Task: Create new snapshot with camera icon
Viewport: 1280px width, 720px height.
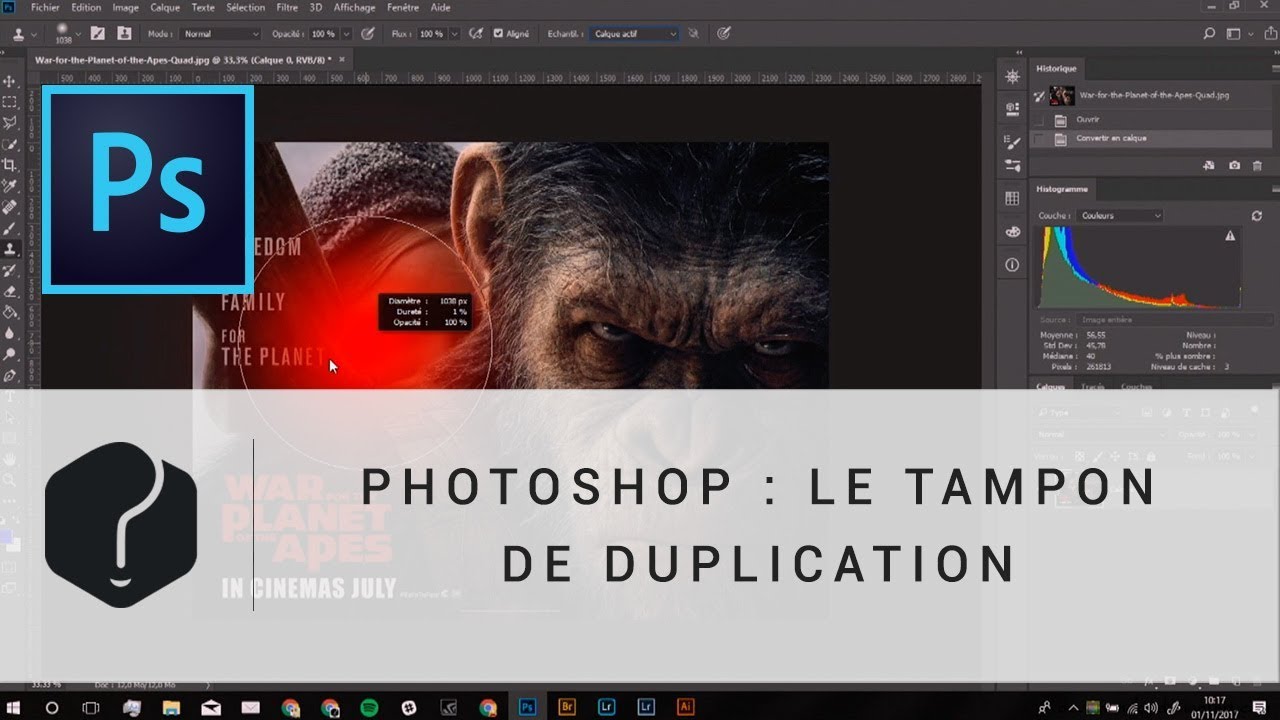Action: click(x=1234, y=165)
